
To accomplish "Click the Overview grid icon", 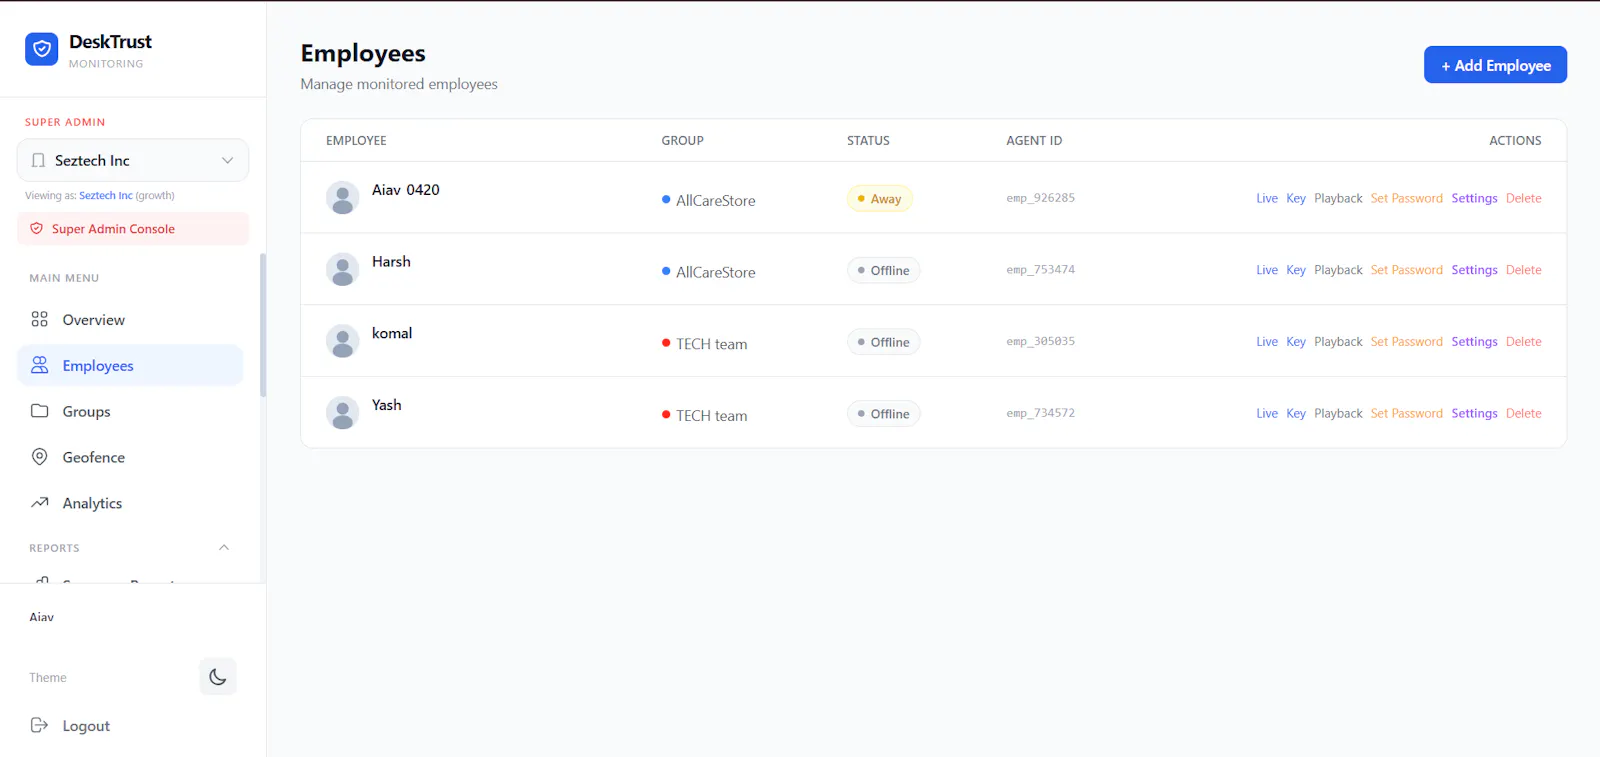I will tap(40, 319).
